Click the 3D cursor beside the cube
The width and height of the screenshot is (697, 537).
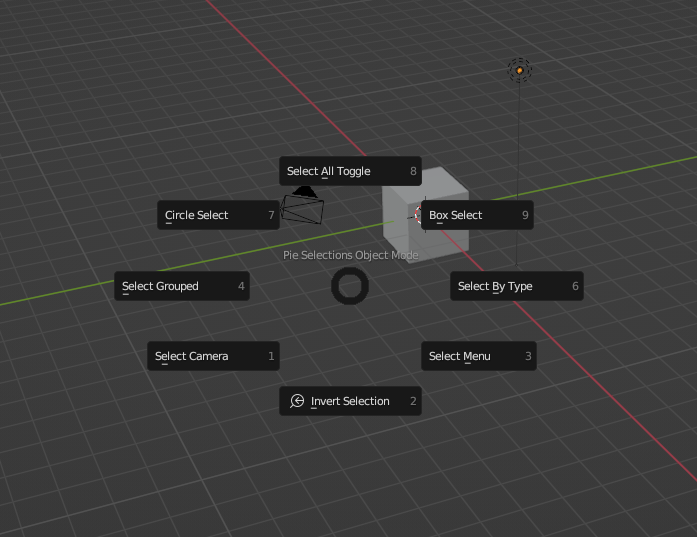(418, 213)
